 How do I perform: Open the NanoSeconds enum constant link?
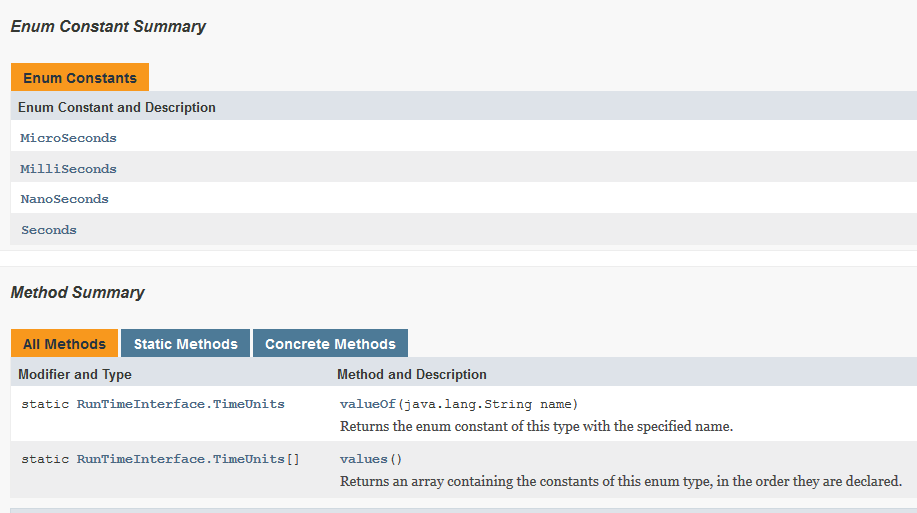click(x=64, y=199)
